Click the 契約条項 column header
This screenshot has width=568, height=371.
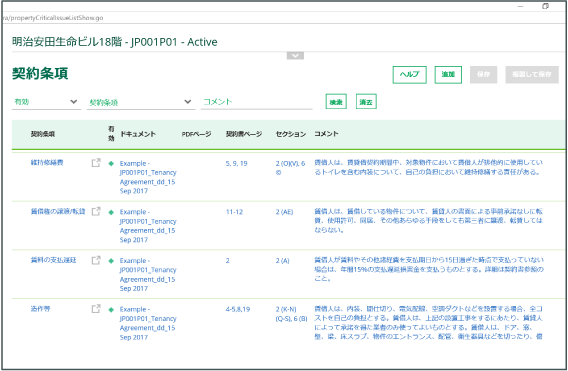[43, 134]
